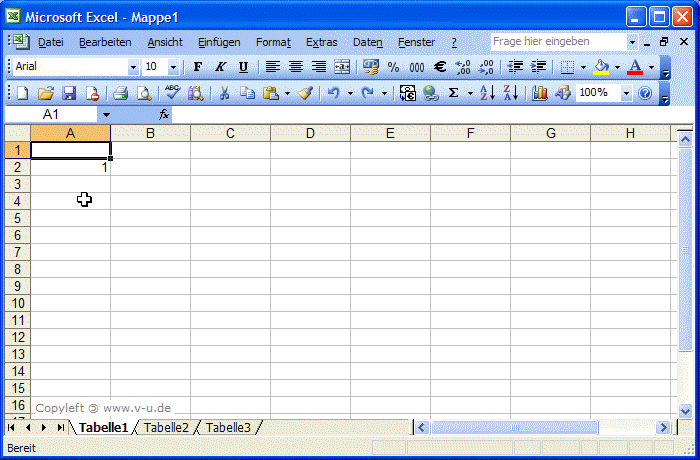Open chart wizard
Image resolution: width=700 pixels, height=460 pixels.
click(x=539, y=93)
